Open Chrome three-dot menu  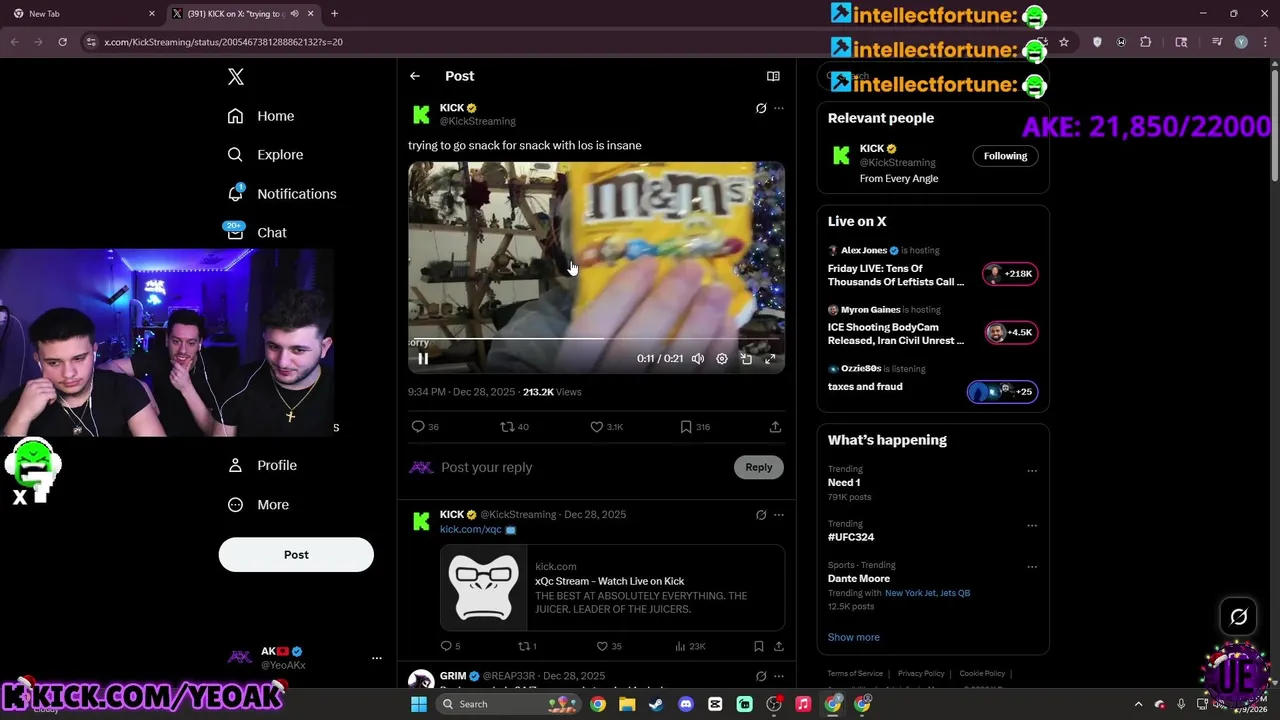coord(1265,42)
